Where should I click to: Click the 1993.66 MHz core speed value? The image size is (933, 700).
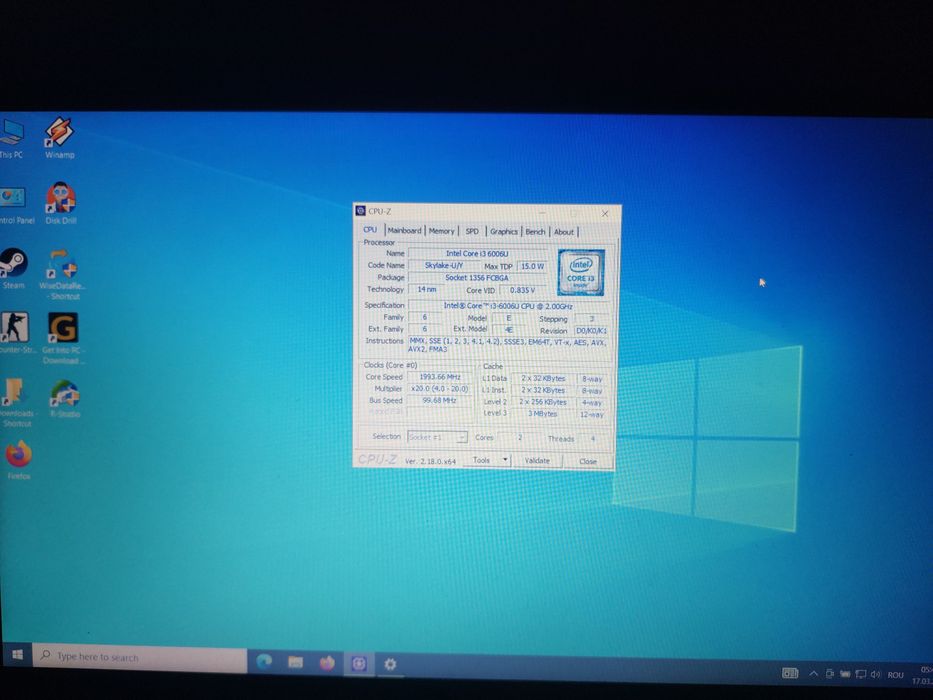(x=440, y=377)
